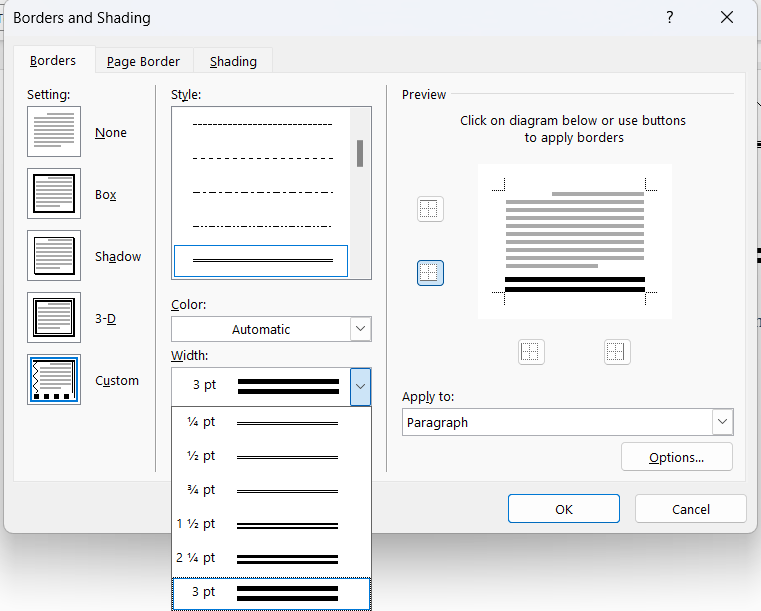This screenshot has height=611, width=761.
Task: Choose 2 ¼ pt width option
Action: pyautogui.click(x=271, y=559)
